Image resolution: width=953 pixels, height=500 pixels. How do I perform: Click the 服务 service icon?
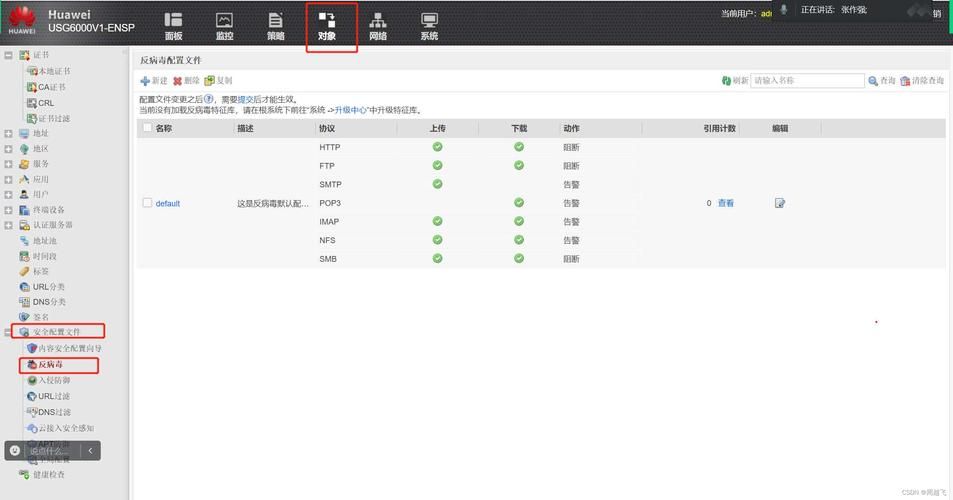click(24, 164)
